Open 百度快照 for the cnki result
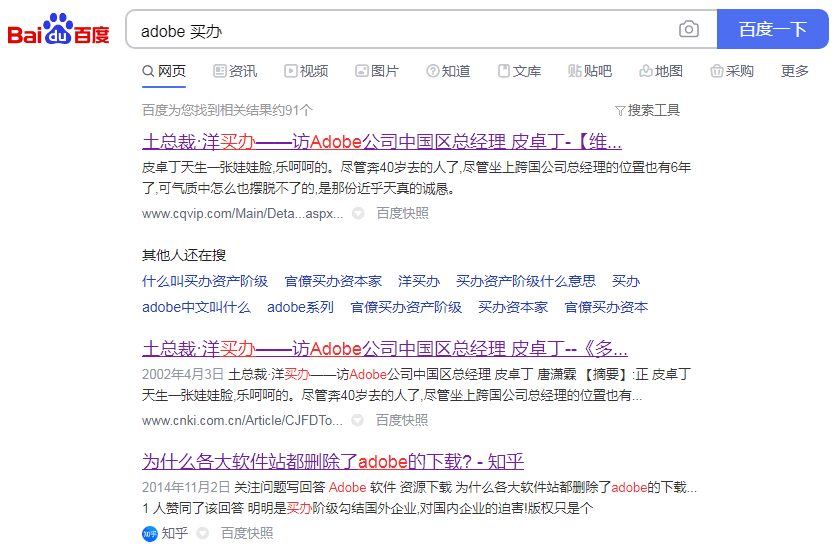836x548 pixels. click(x=402, y=420)
